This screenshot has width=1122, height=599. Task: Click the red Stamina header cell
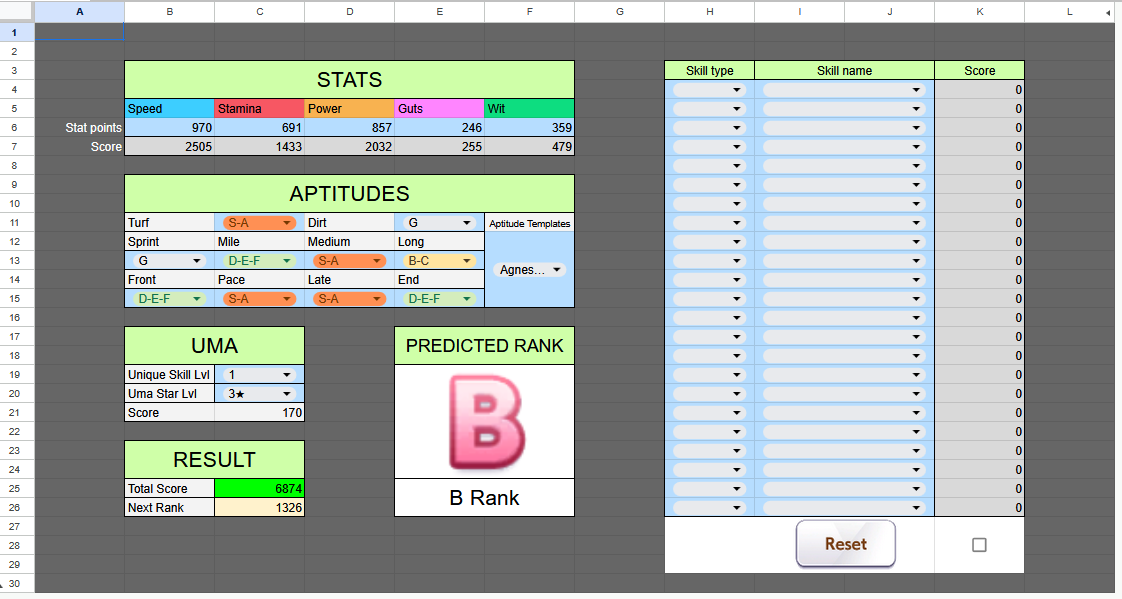point(259,108)
